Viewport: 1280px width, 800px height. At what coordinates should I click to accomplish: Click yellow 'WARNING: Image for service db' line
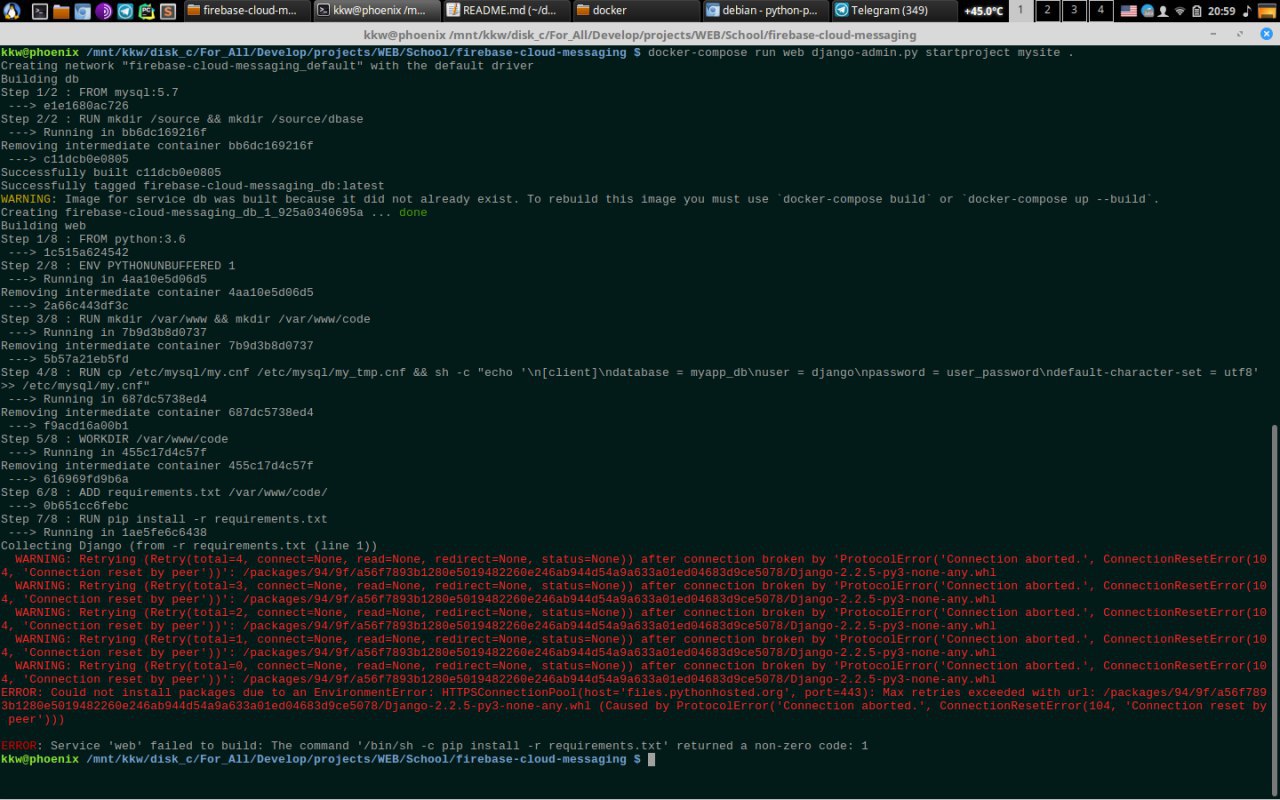pyautogui.click(x=580, y=199)
